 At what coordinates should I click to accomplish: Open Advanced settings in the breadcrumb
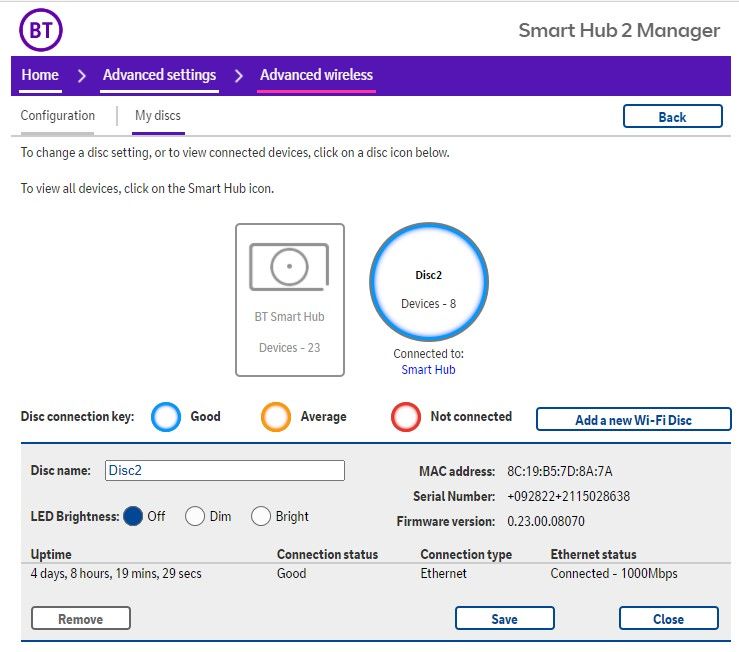[159, 75]
